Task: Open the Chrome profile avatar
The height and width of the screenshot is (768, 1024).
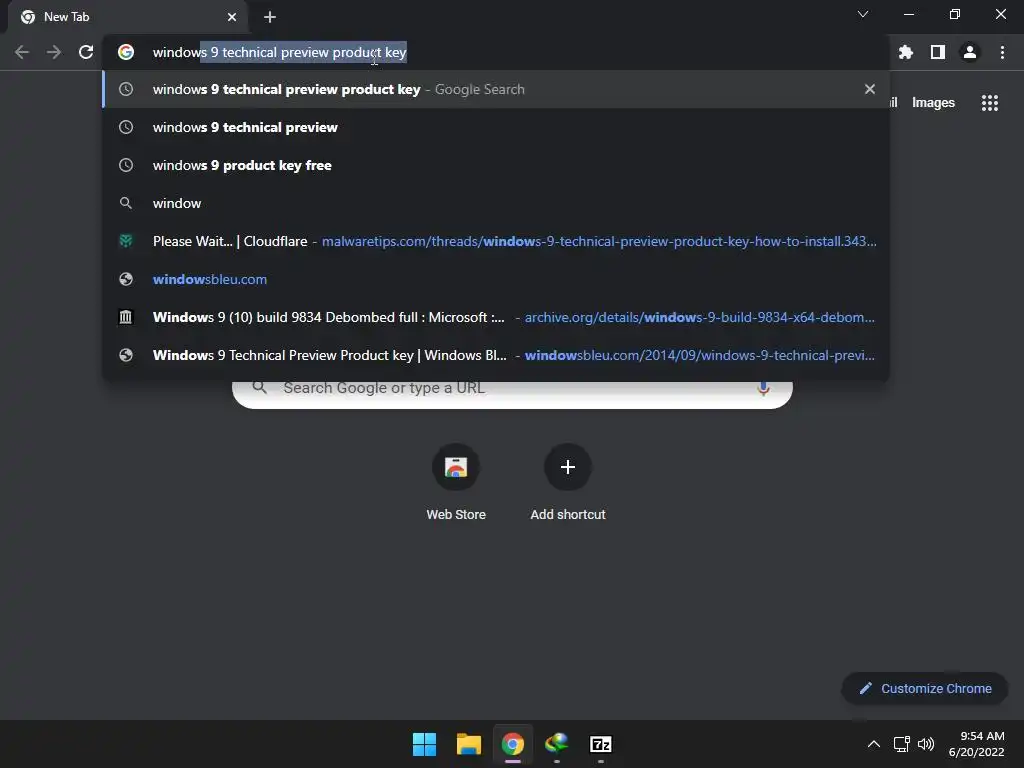Action: click(970, 52)
